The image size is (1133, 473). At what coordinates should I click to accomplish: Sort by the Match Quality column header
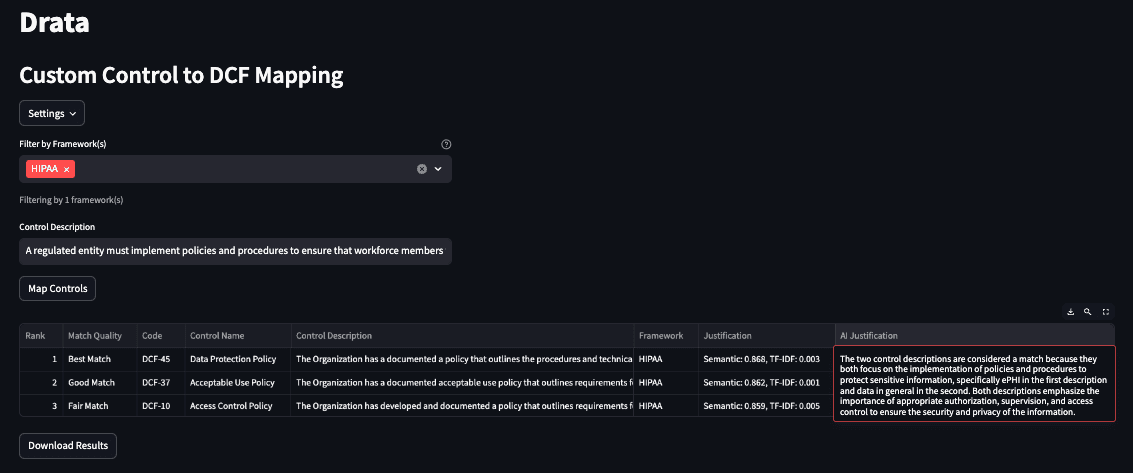[100, 336]
